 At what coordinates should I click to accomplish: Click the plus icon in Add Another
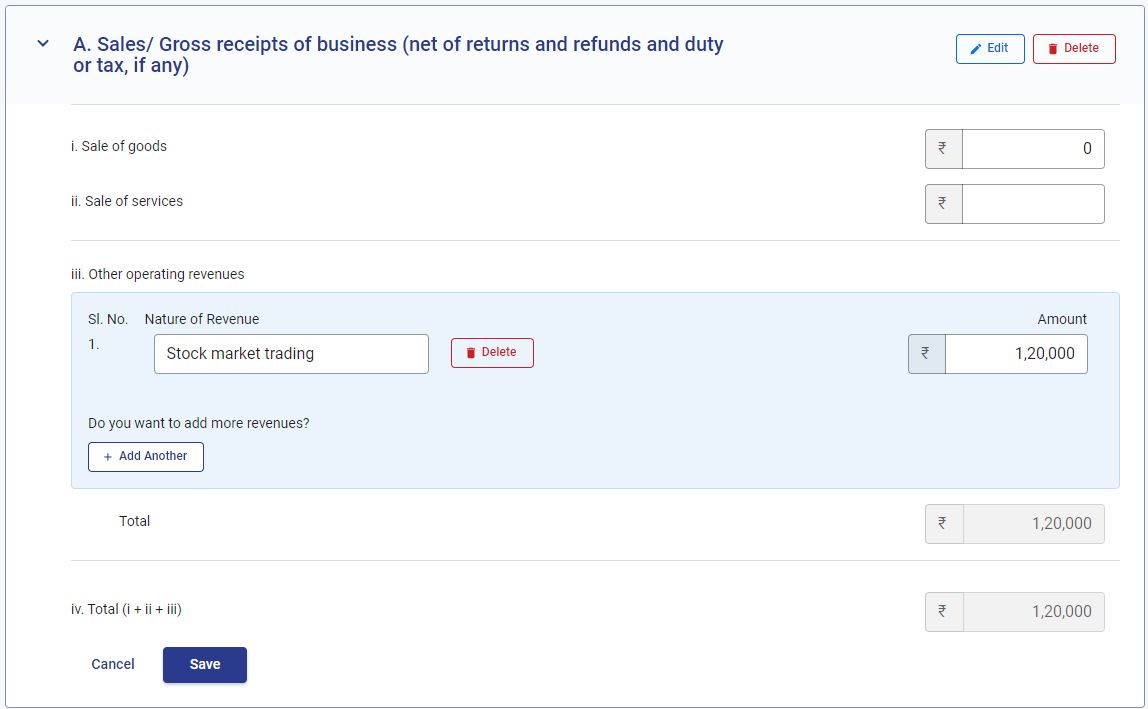click(x=108, y=456)
